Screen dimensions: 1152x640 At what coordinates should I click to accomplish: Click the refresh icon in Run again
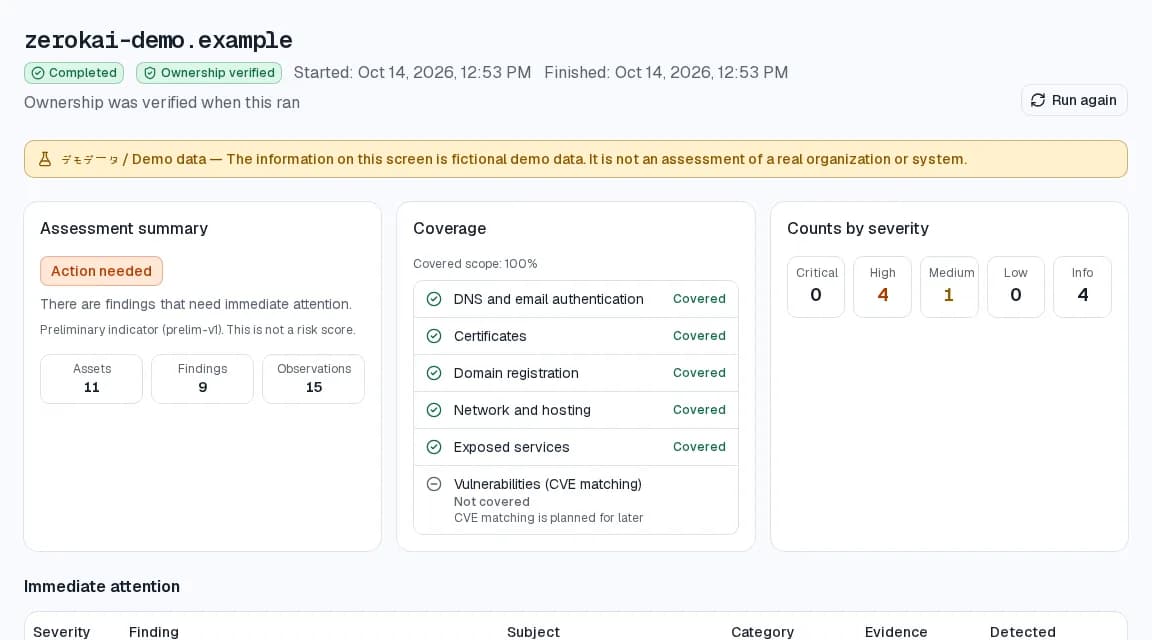(1037, 100)
